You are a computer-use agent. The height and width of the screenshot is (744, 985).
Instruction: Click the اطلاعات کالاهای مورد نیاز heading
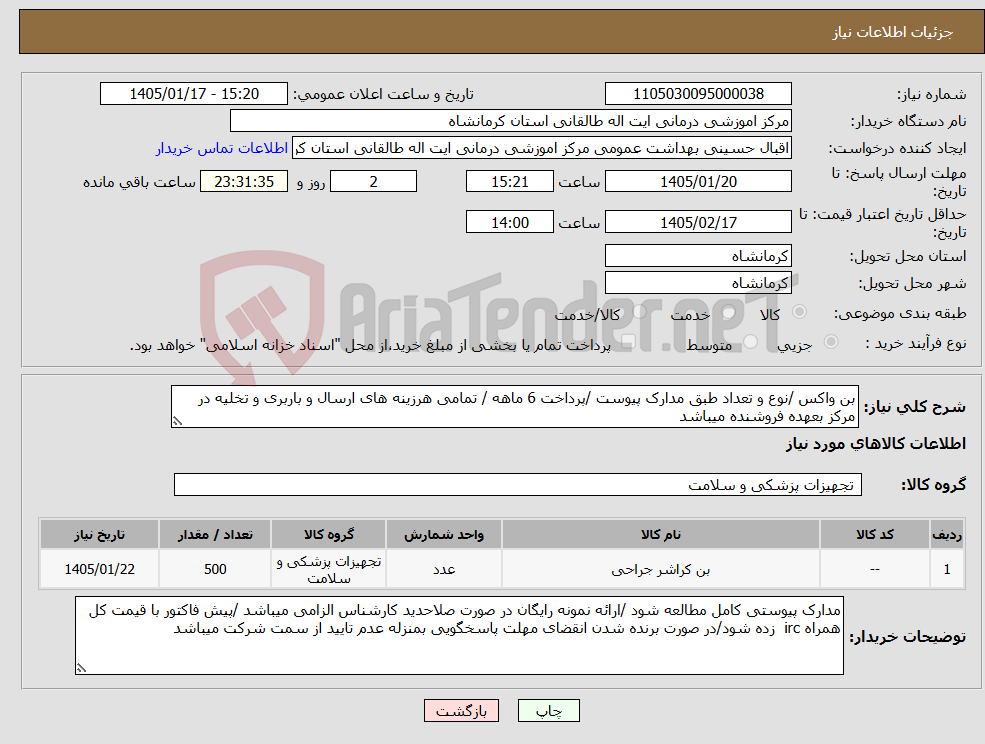[876, 444]
